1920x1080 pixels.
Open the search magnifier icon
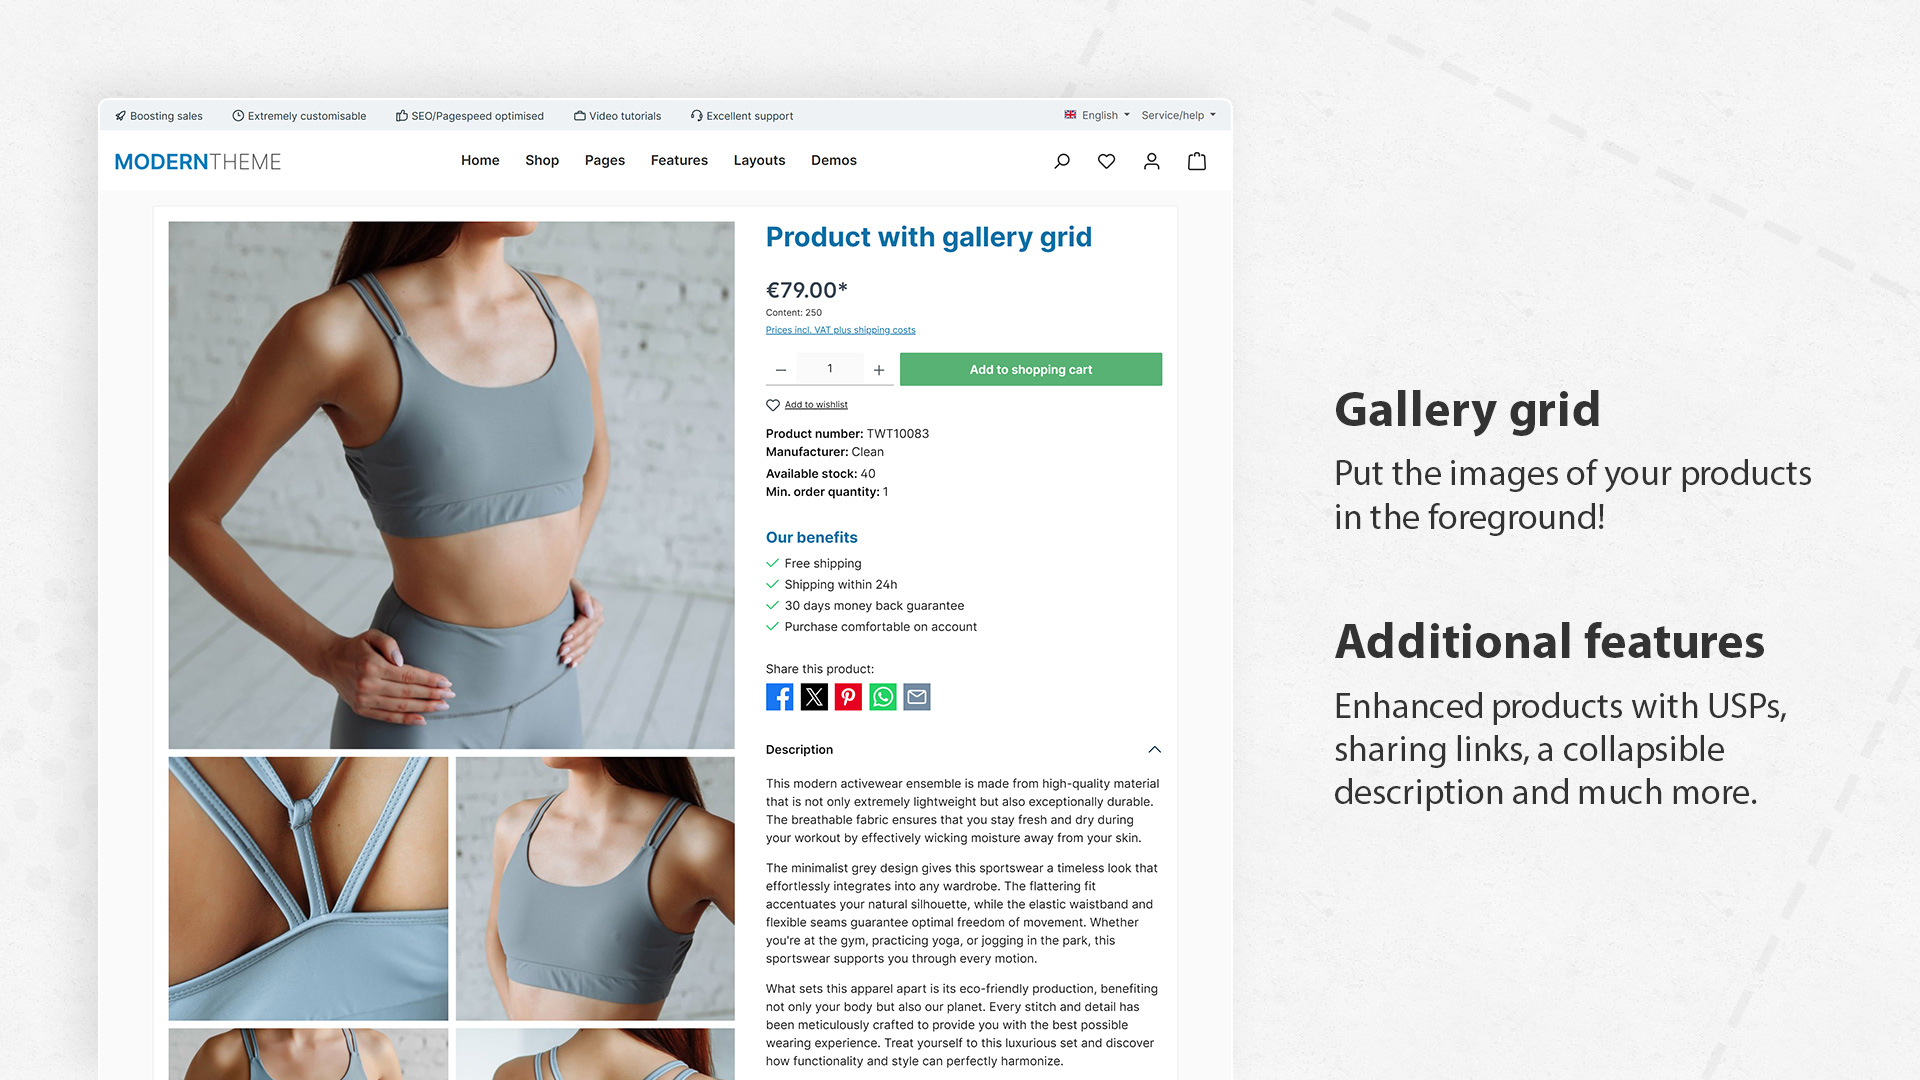coord(1062,161)
